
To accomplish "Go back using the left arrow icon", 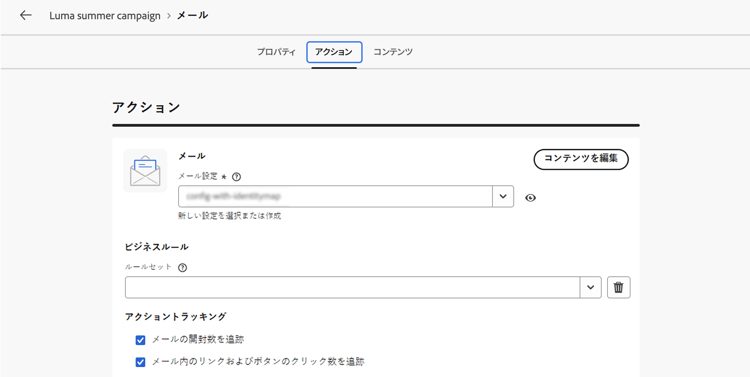I will (25, 15).
